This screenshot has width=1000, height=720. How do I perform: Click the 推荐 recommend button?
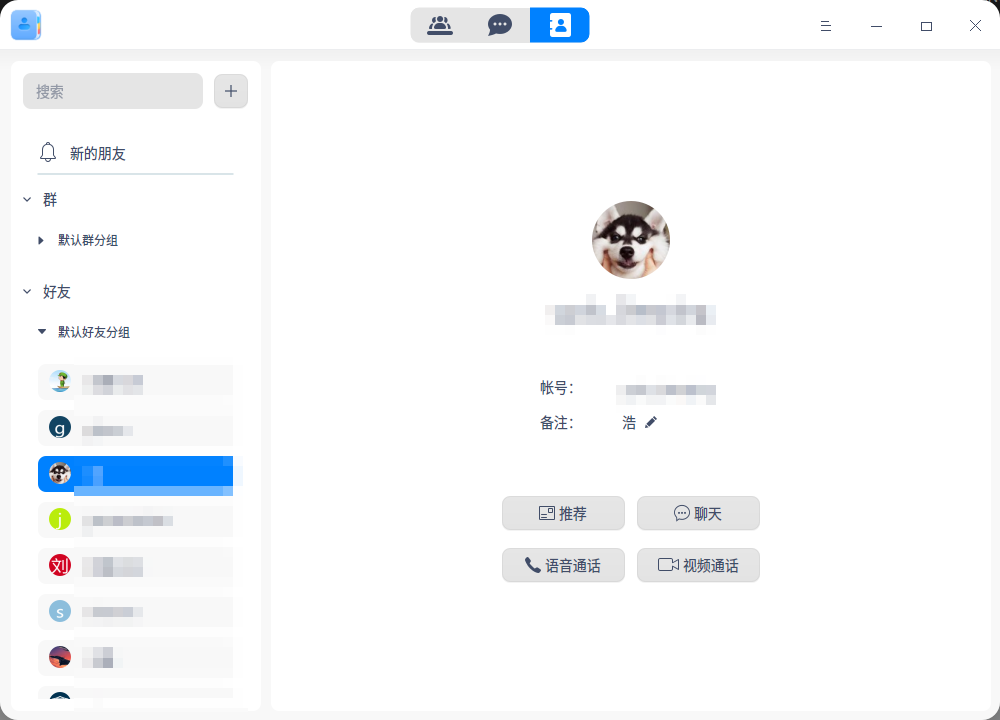563,513
